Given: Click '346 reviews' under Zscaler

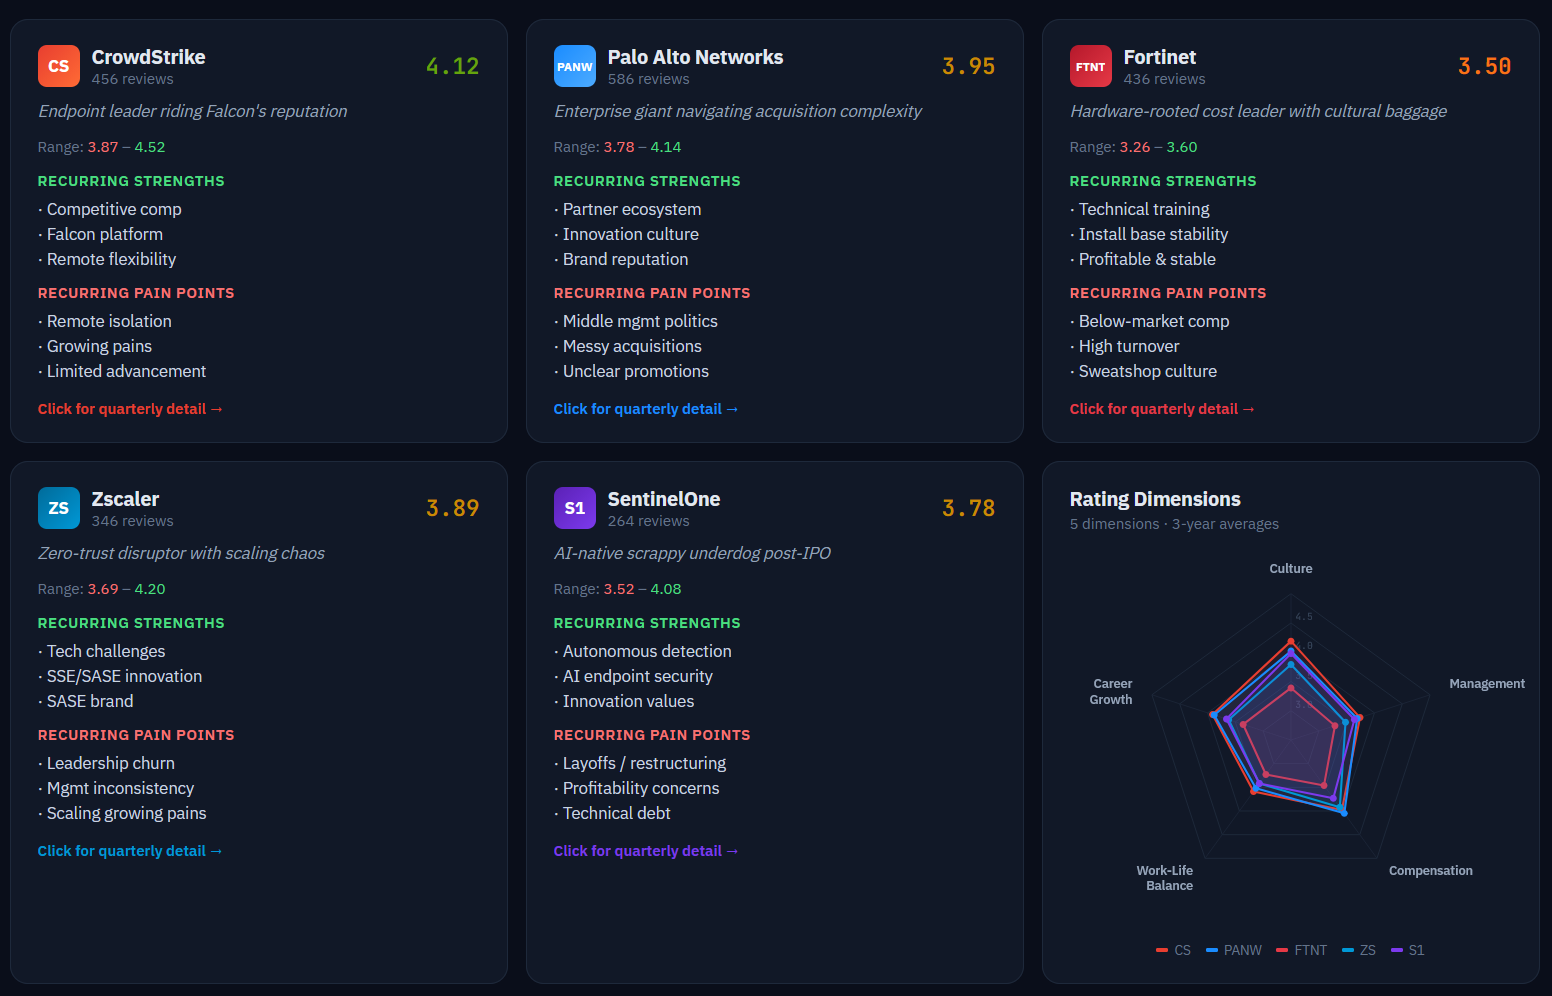Looking at the screenshot, I should click(133, 521).
